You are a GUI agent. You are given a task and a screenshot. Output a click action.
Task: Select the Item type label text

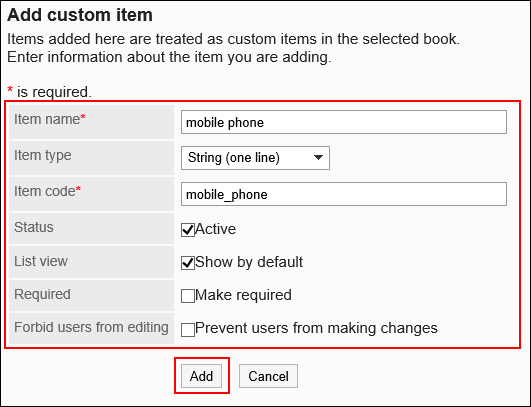[43, 155]
